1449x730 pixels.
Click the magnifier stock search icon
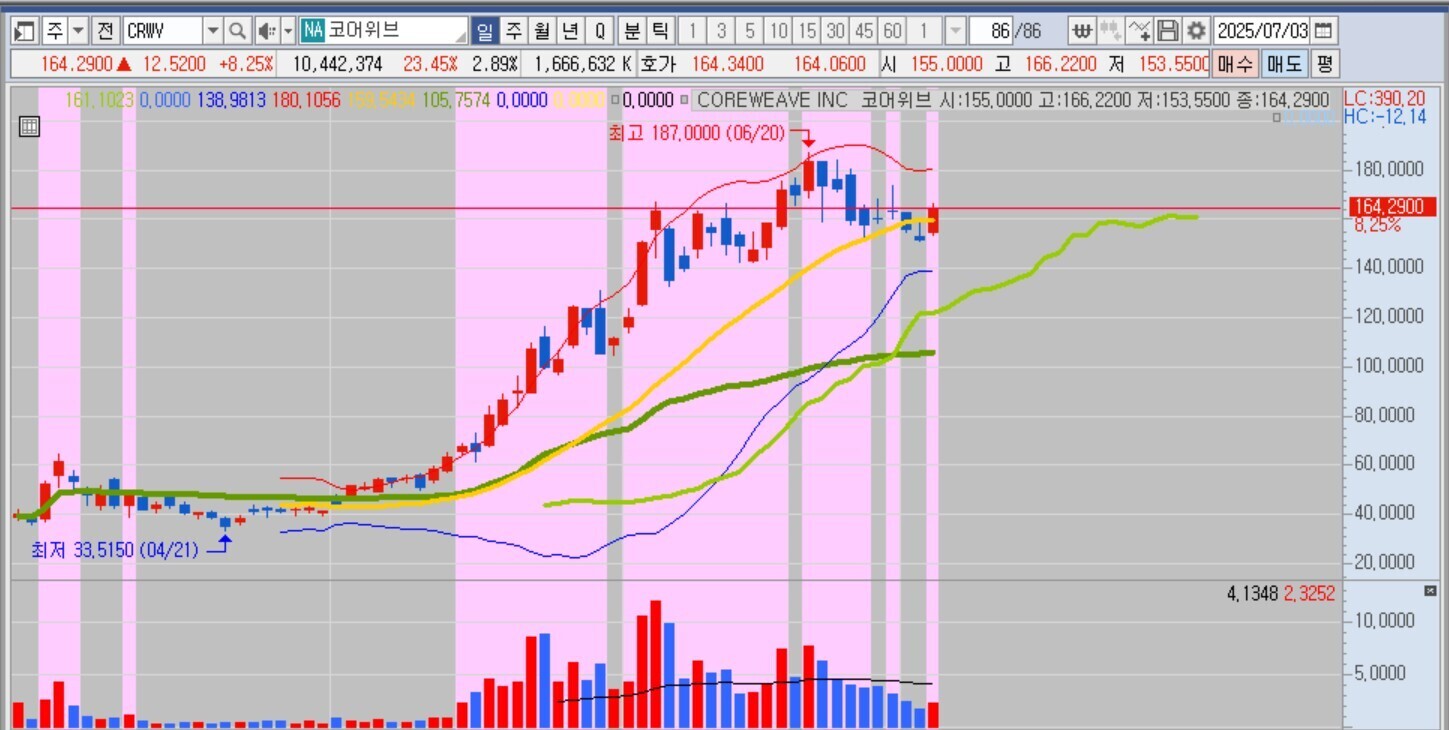237,31
